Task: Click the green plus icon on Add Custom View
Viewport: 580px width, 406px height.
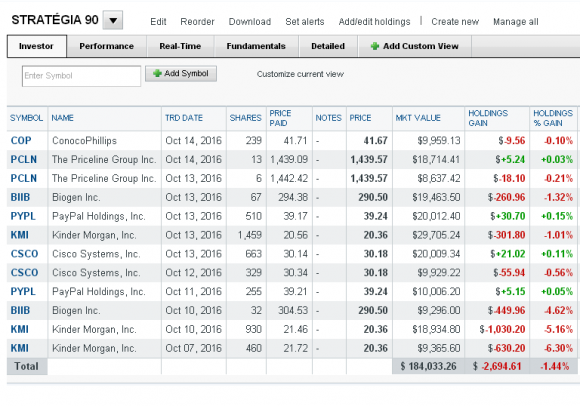Action: (x=375, y=46)
